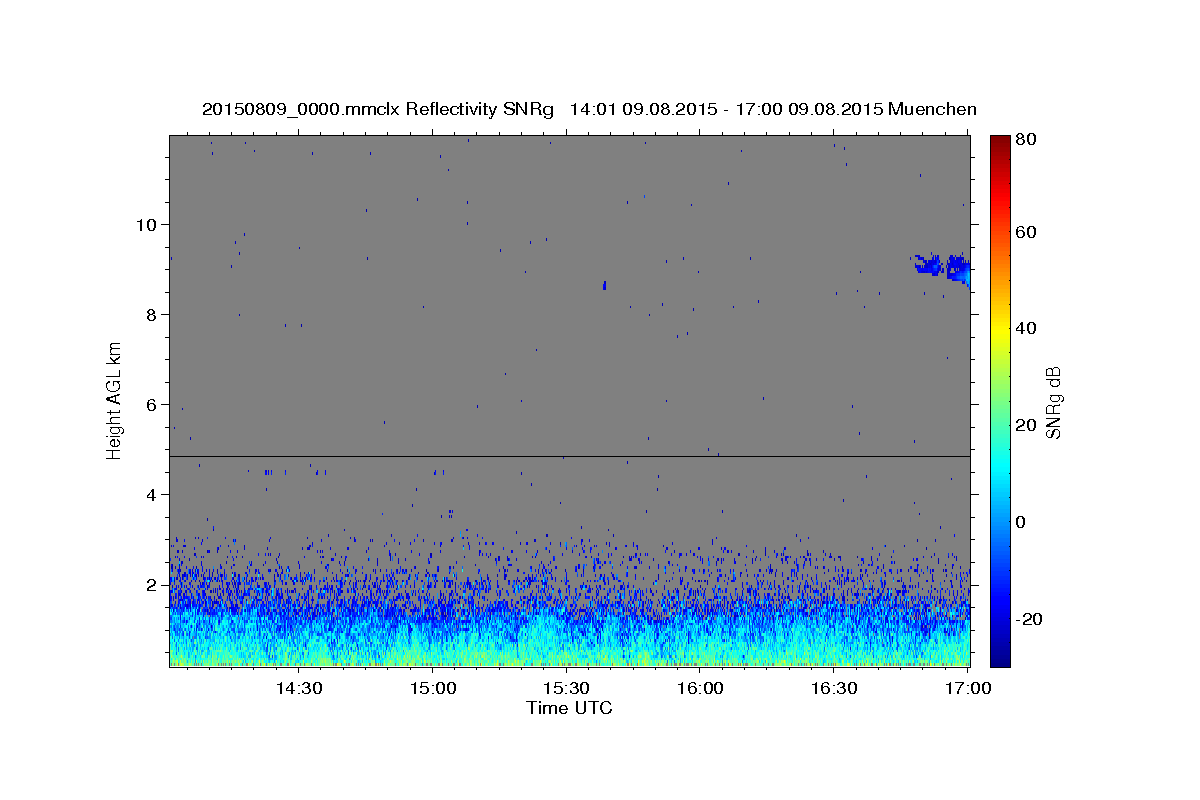The image size is (1200, 800).
Task: Click the height tick label 10
Action: [146, 224]
